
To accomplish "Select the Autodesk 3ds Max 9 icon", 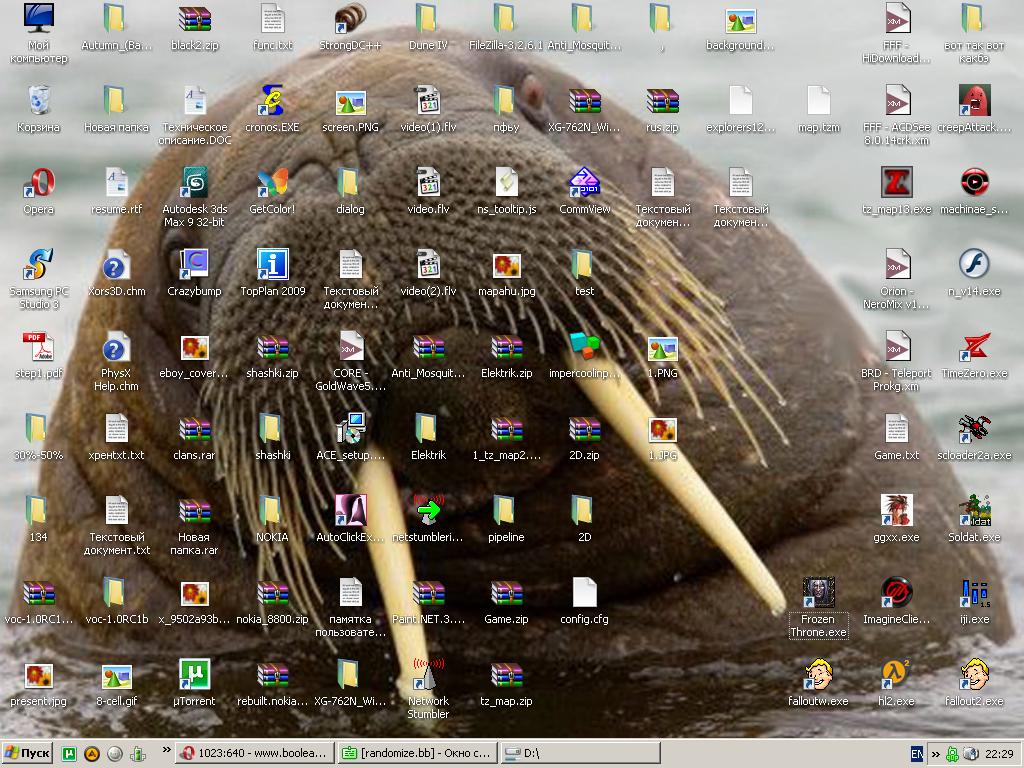I will (x=194, y=184).
